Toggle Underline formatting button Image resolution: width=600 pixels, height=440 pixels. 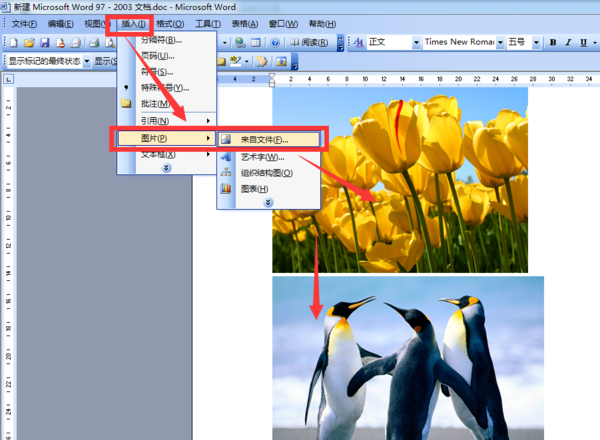click(x=582, y=42)
